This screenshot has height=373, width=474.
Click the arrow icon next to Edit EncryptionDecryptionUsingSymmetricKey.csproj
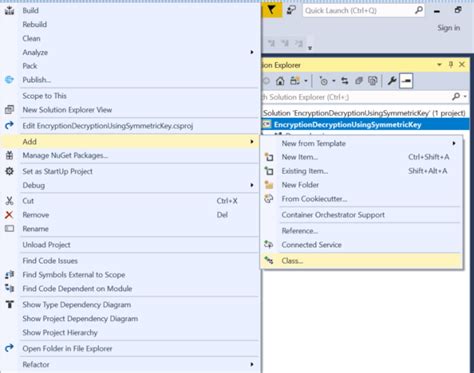[9, 125]
